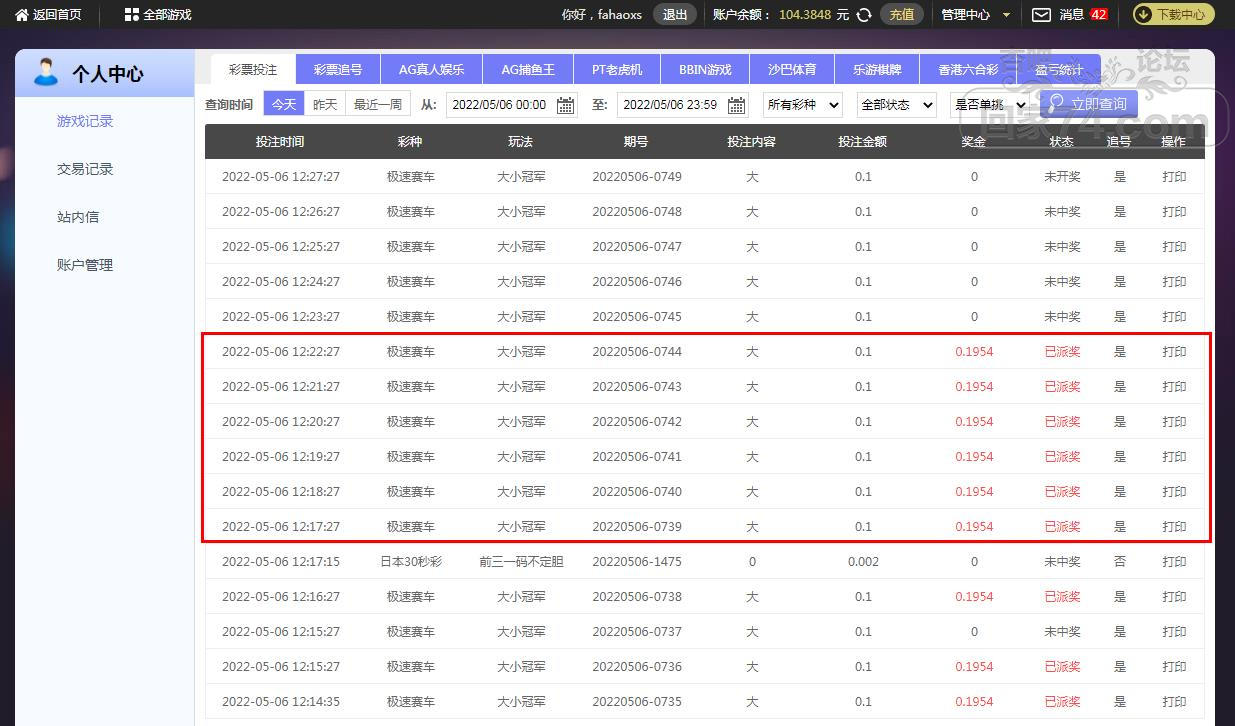Click the 个人中心 user avatar icon

coord(46,73)
